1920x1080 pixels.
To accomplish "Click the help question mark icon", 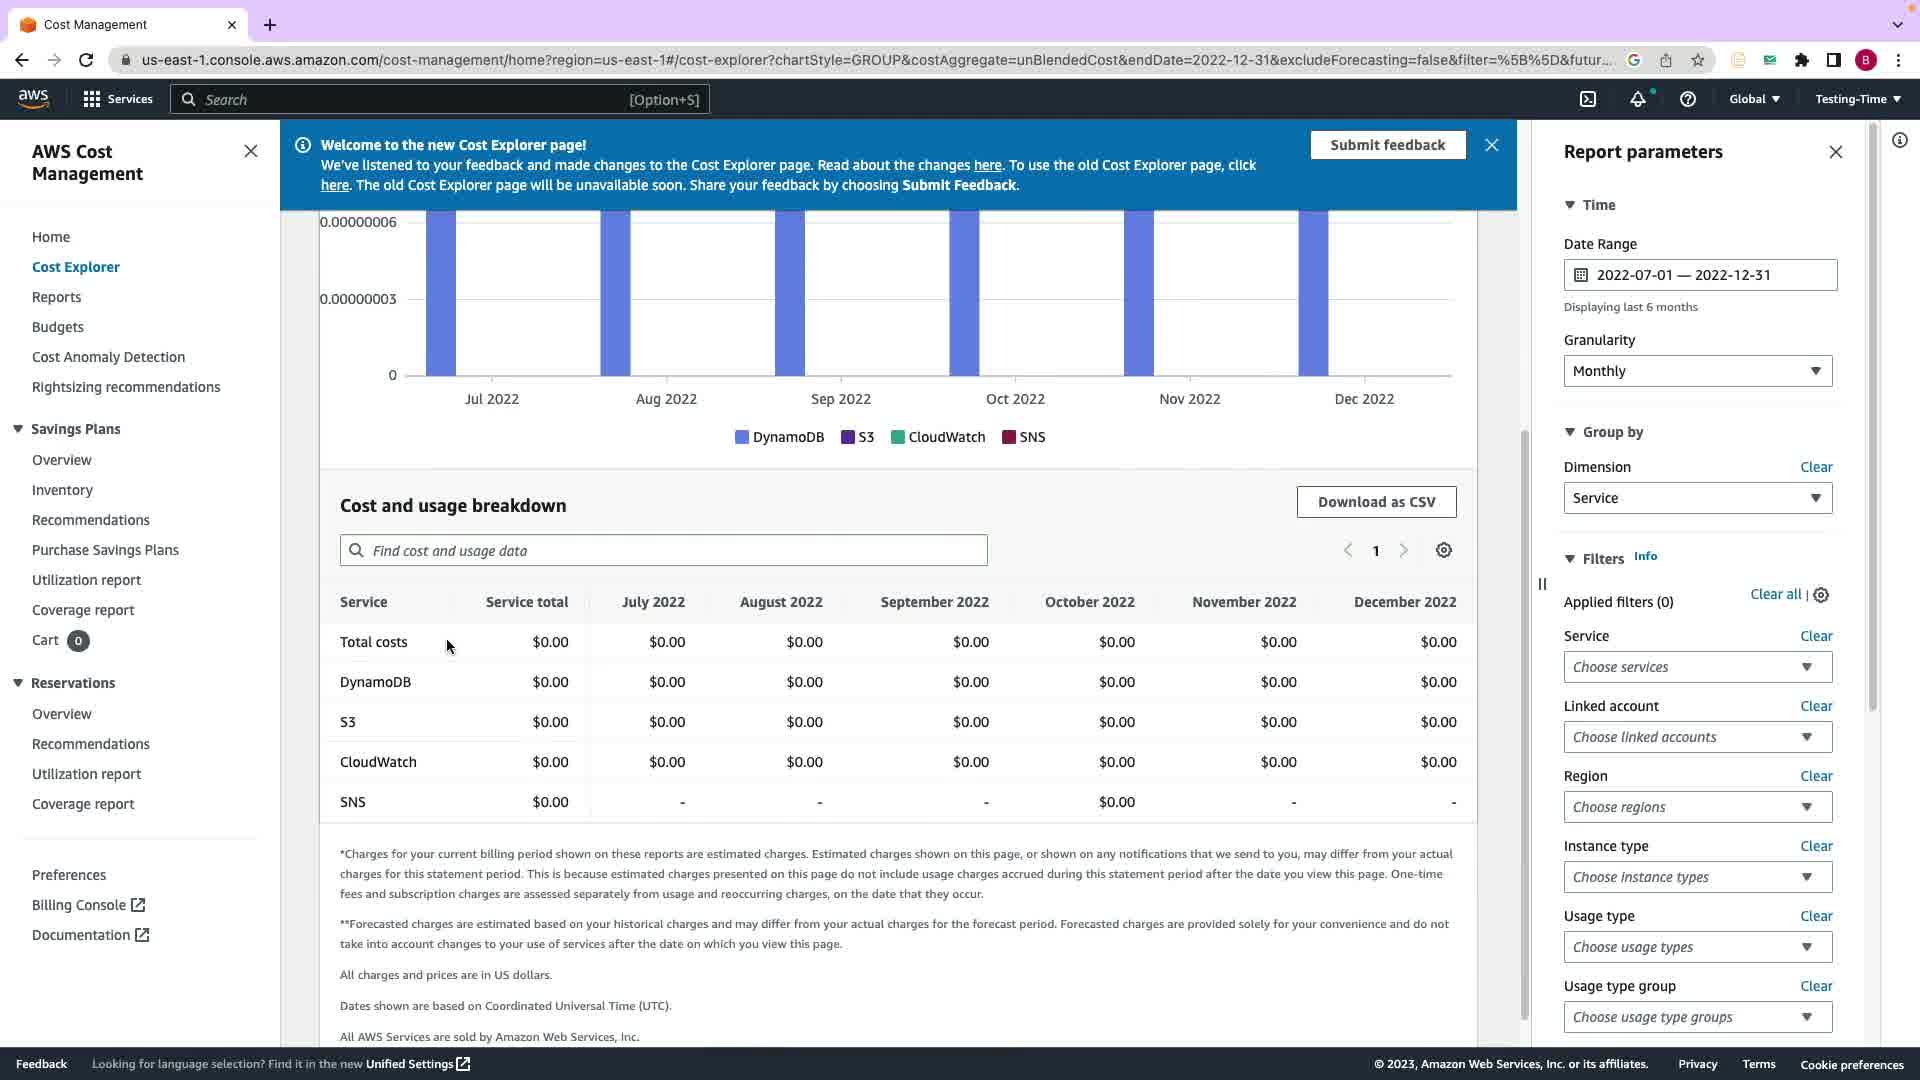I will (x=1688, y=99).
